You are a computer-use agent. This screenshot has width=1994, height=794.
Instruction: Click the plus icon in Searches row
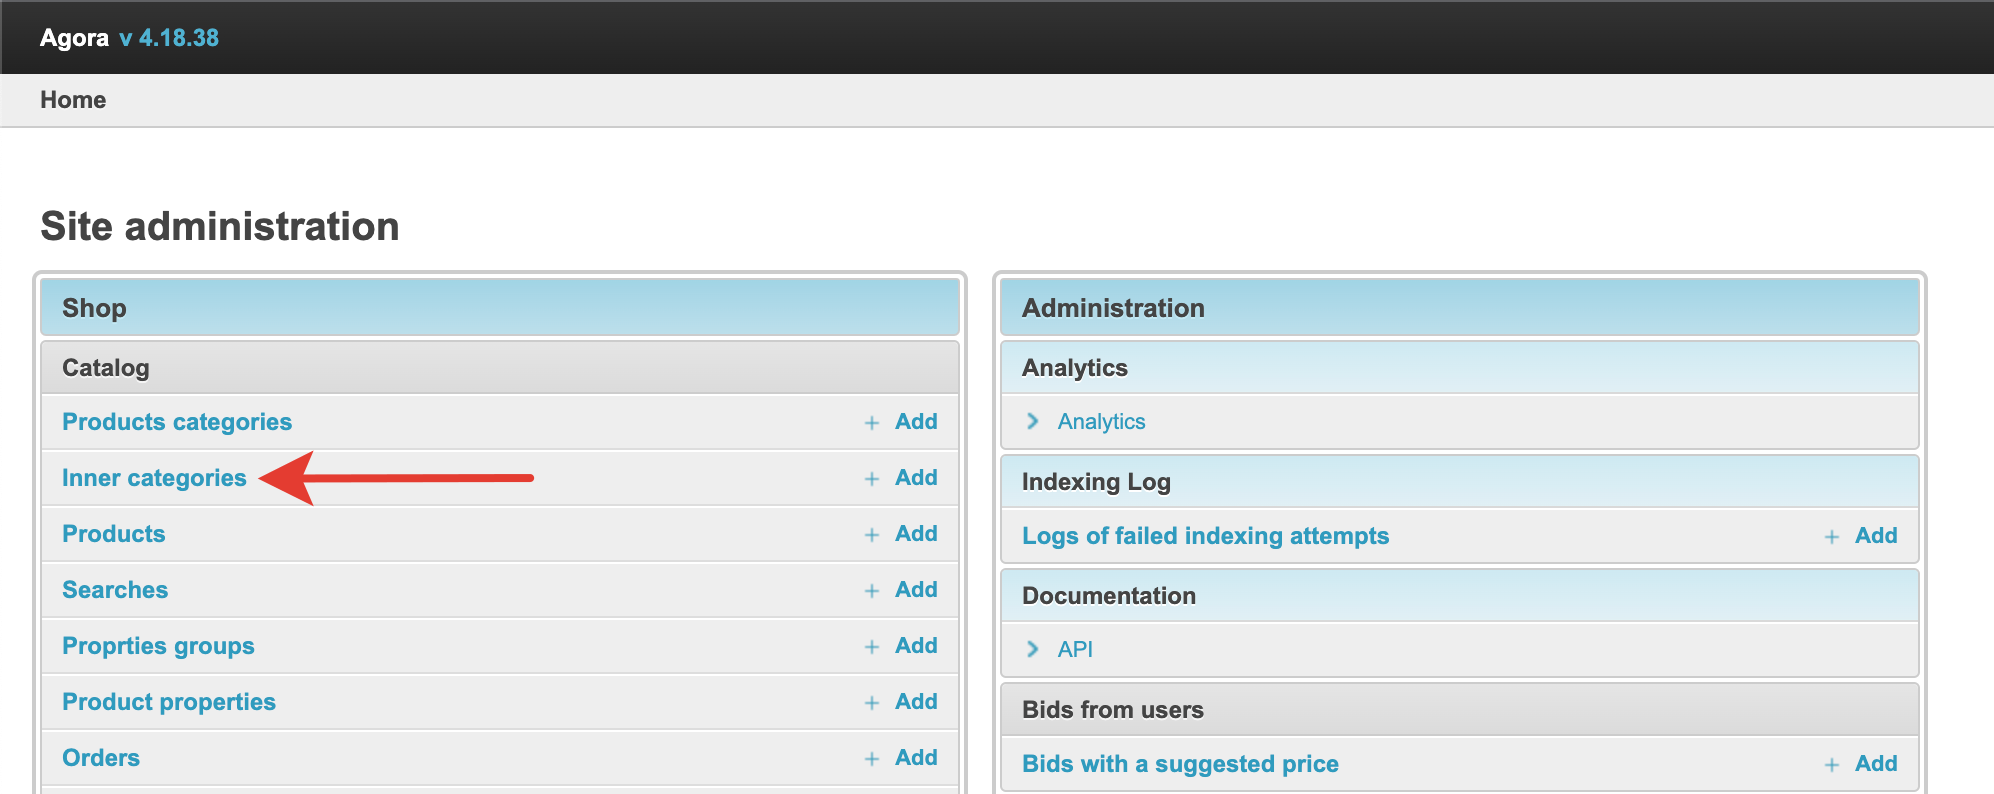pyautogui.click(x=872, y=591)
